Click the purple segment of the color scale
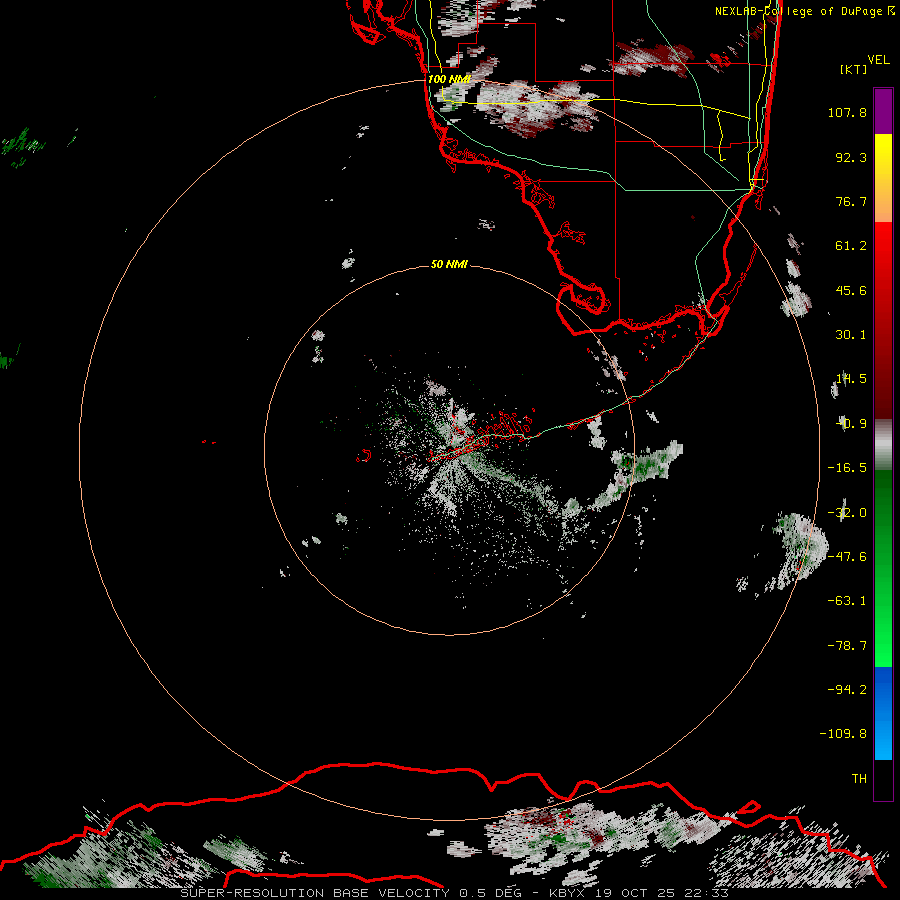 (883, 112)
